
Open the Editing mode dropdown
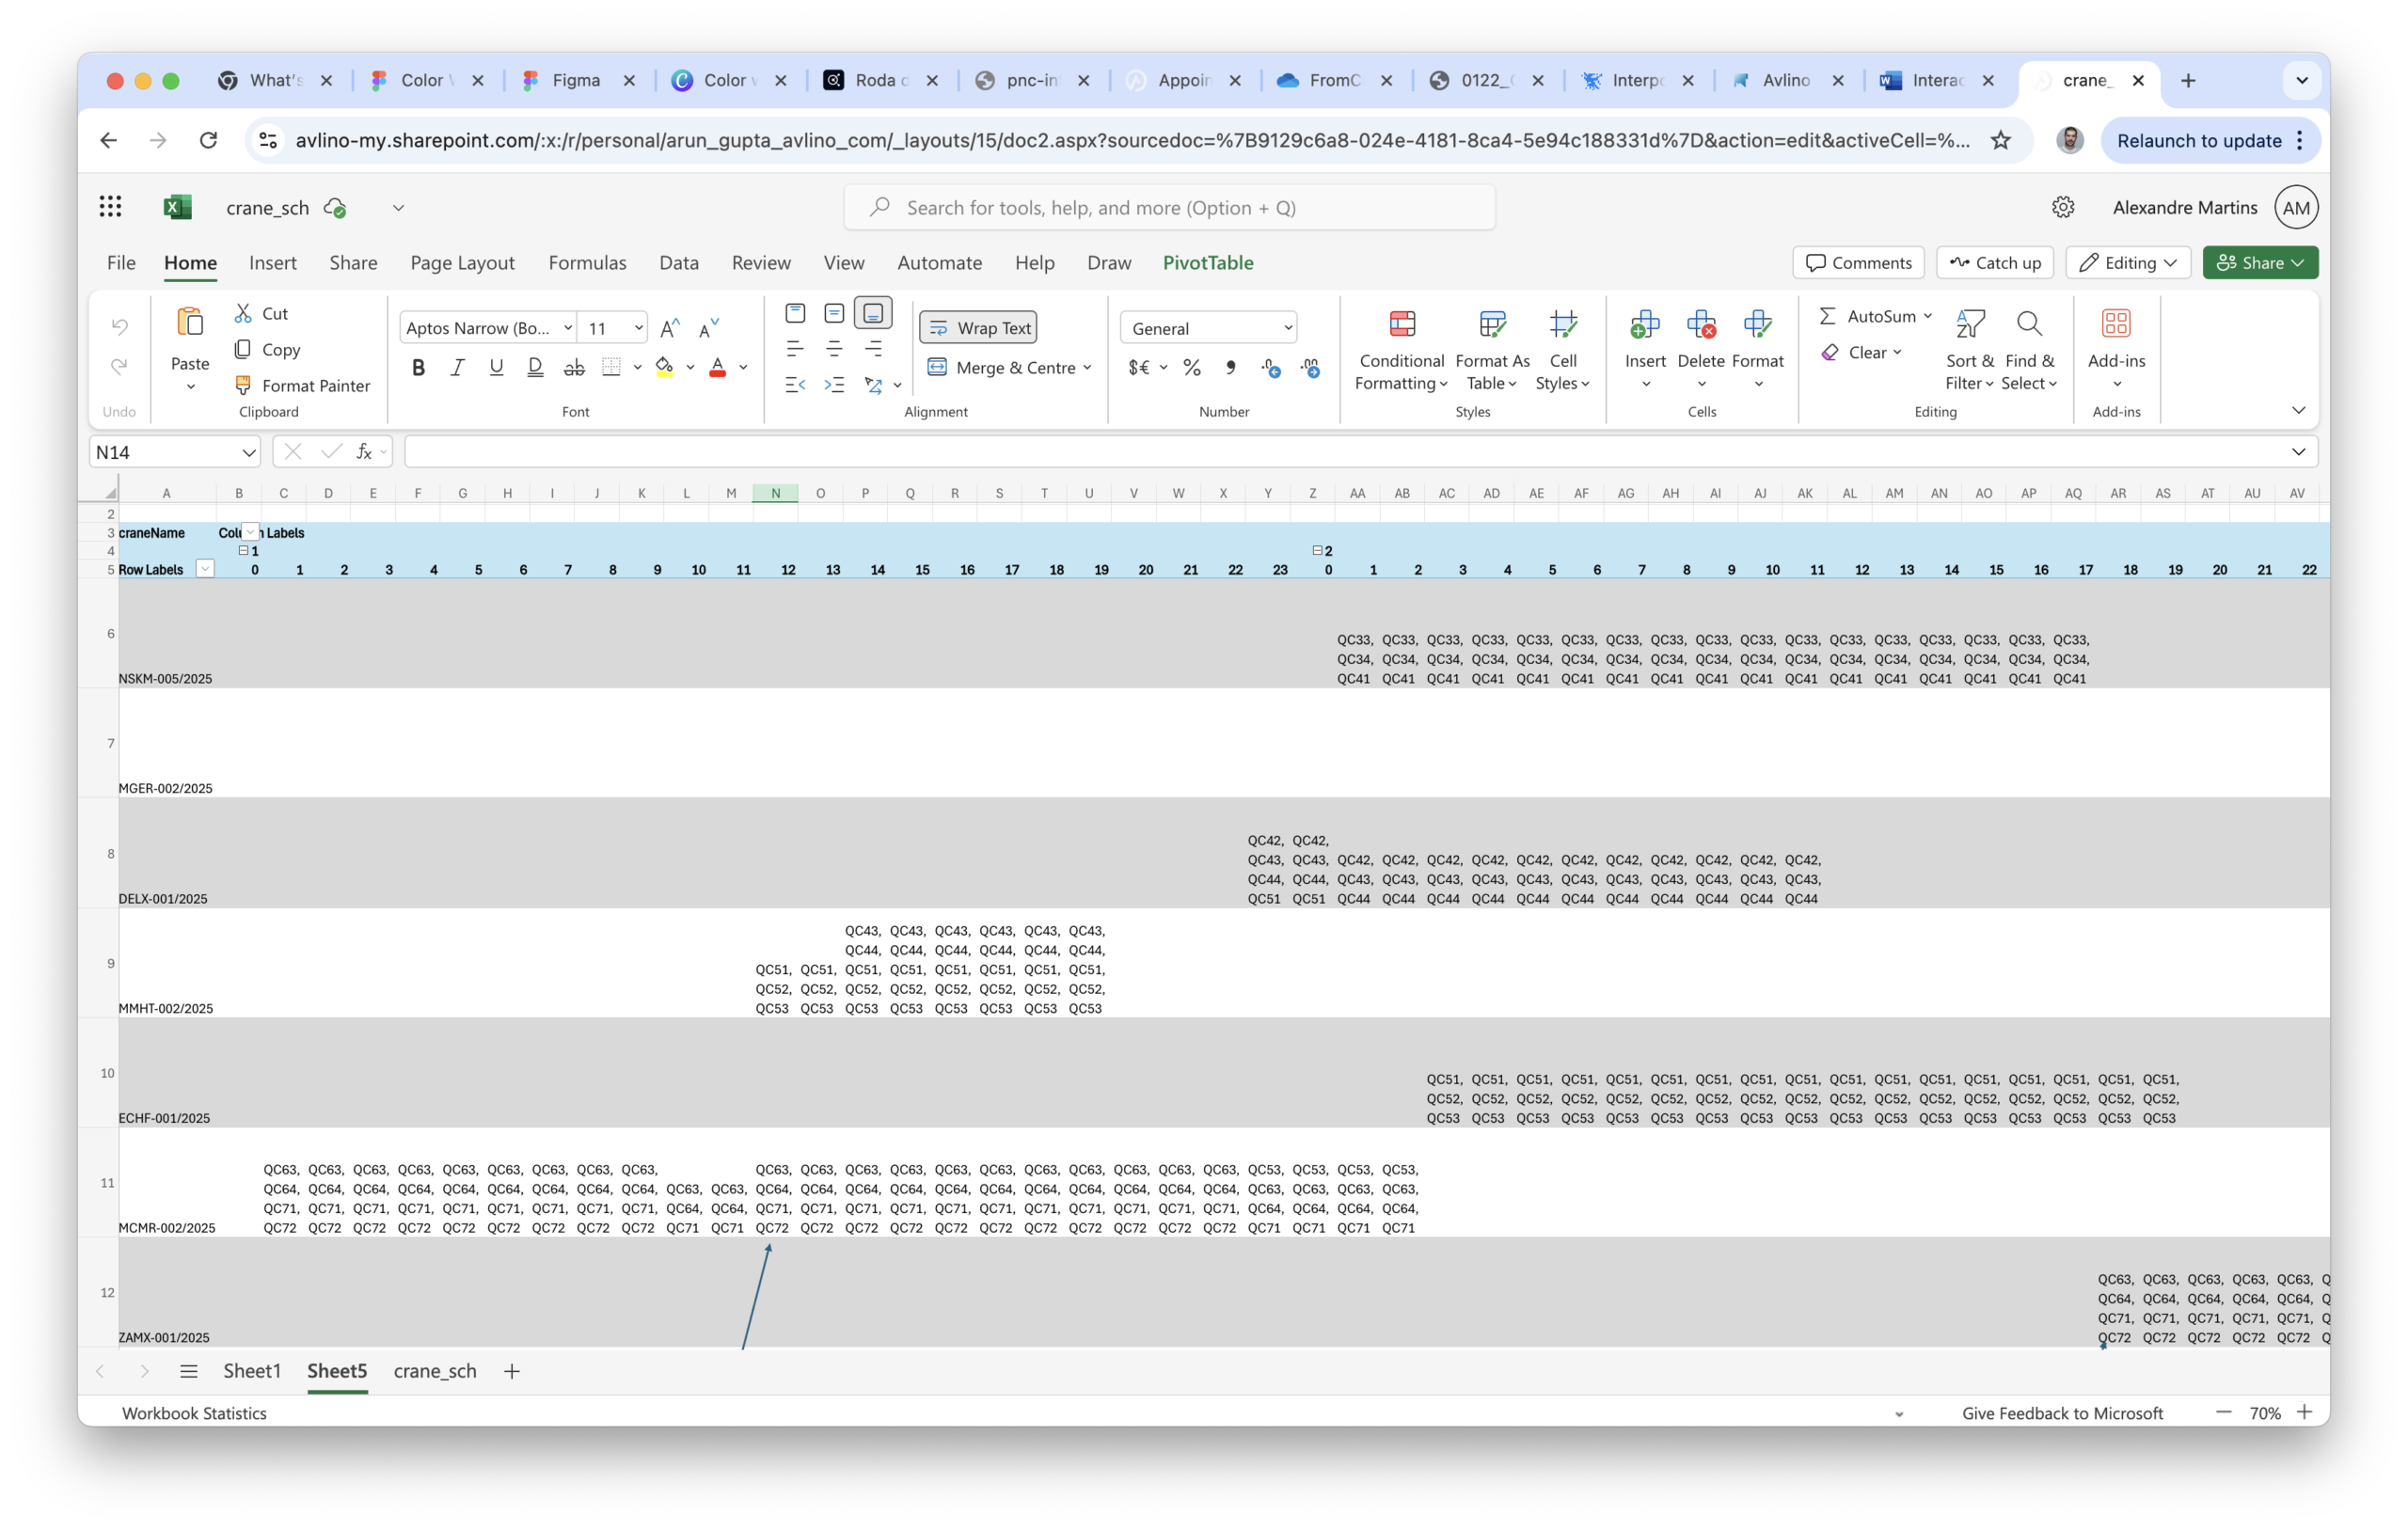pyautogui.click(x=2127, y=263)
